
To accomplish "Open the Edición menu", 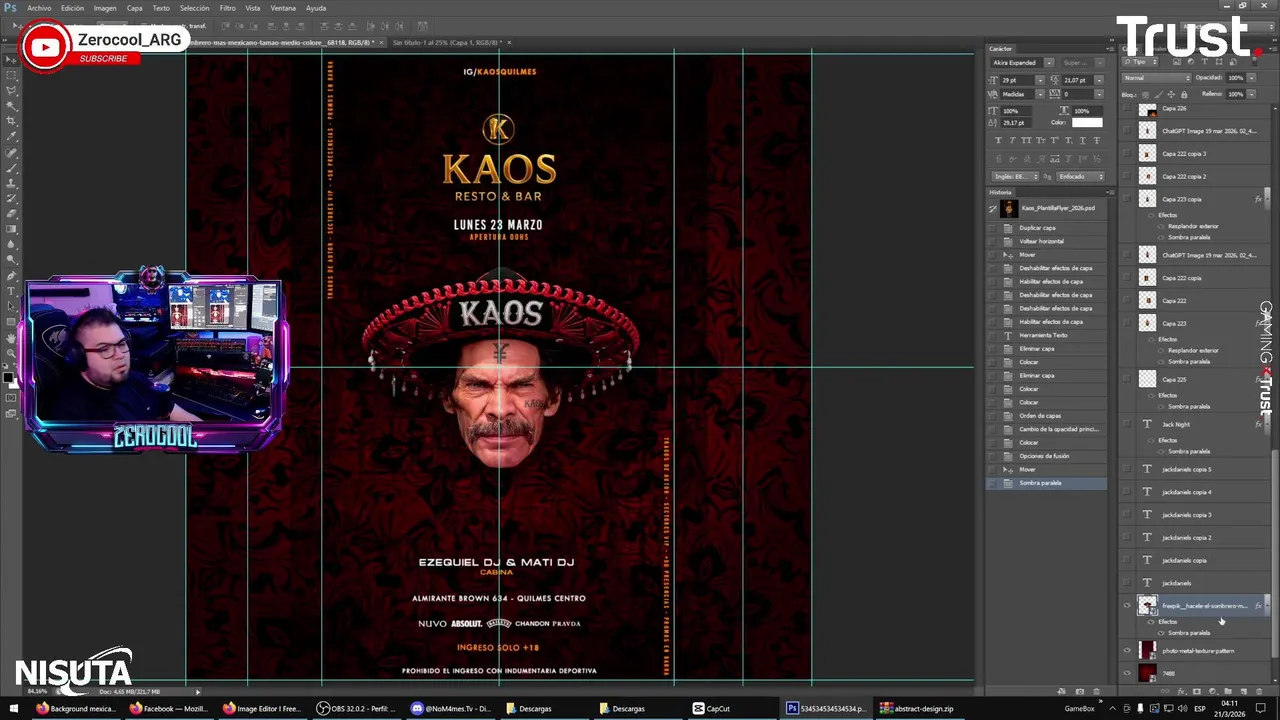I will [x=72, y=8].
